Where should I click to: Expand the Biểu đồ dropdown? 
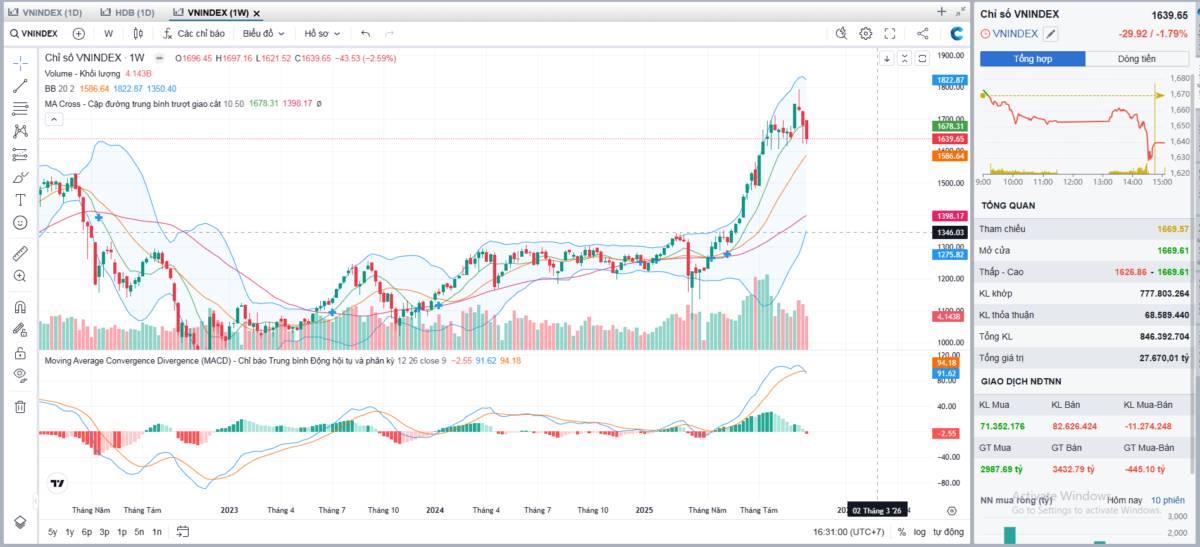264,33
